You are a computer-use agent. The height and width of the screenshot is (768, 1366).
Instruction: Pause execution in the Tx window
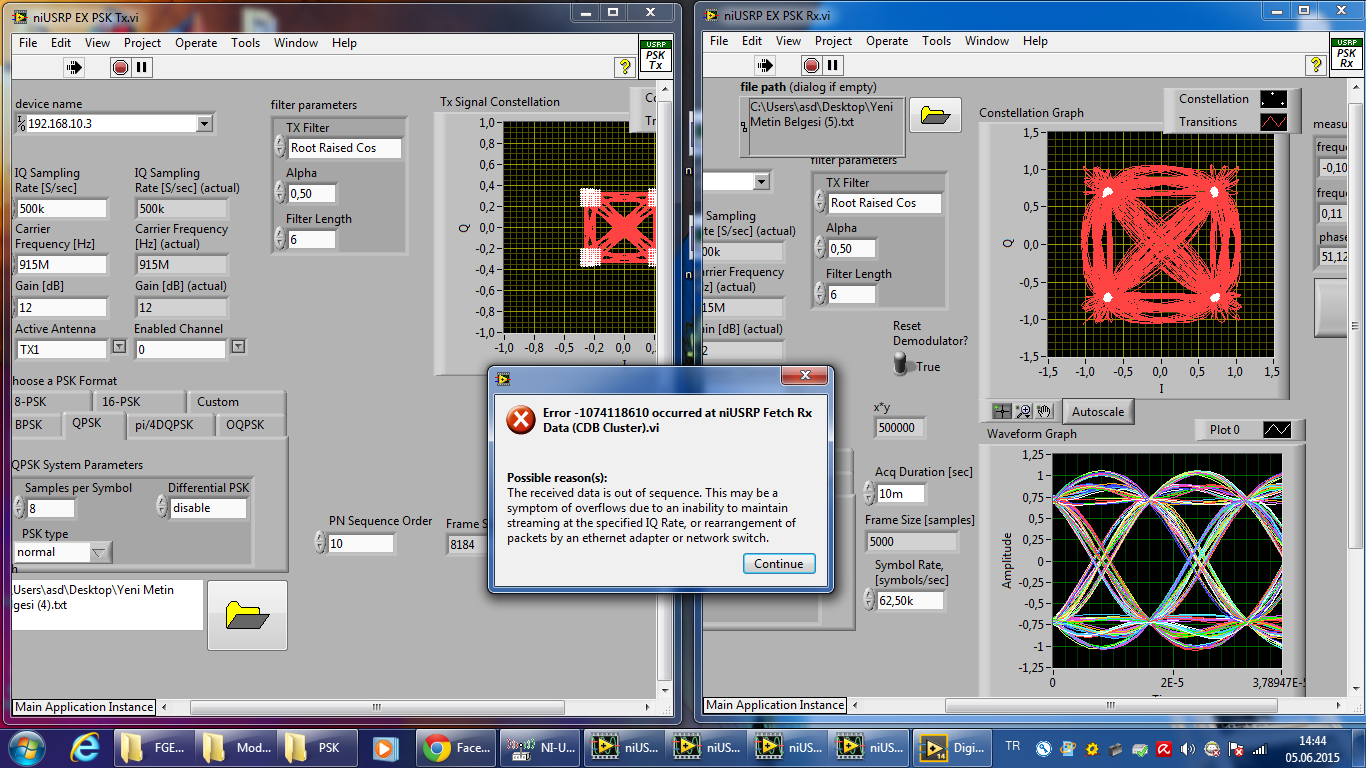tap(142, 68)
